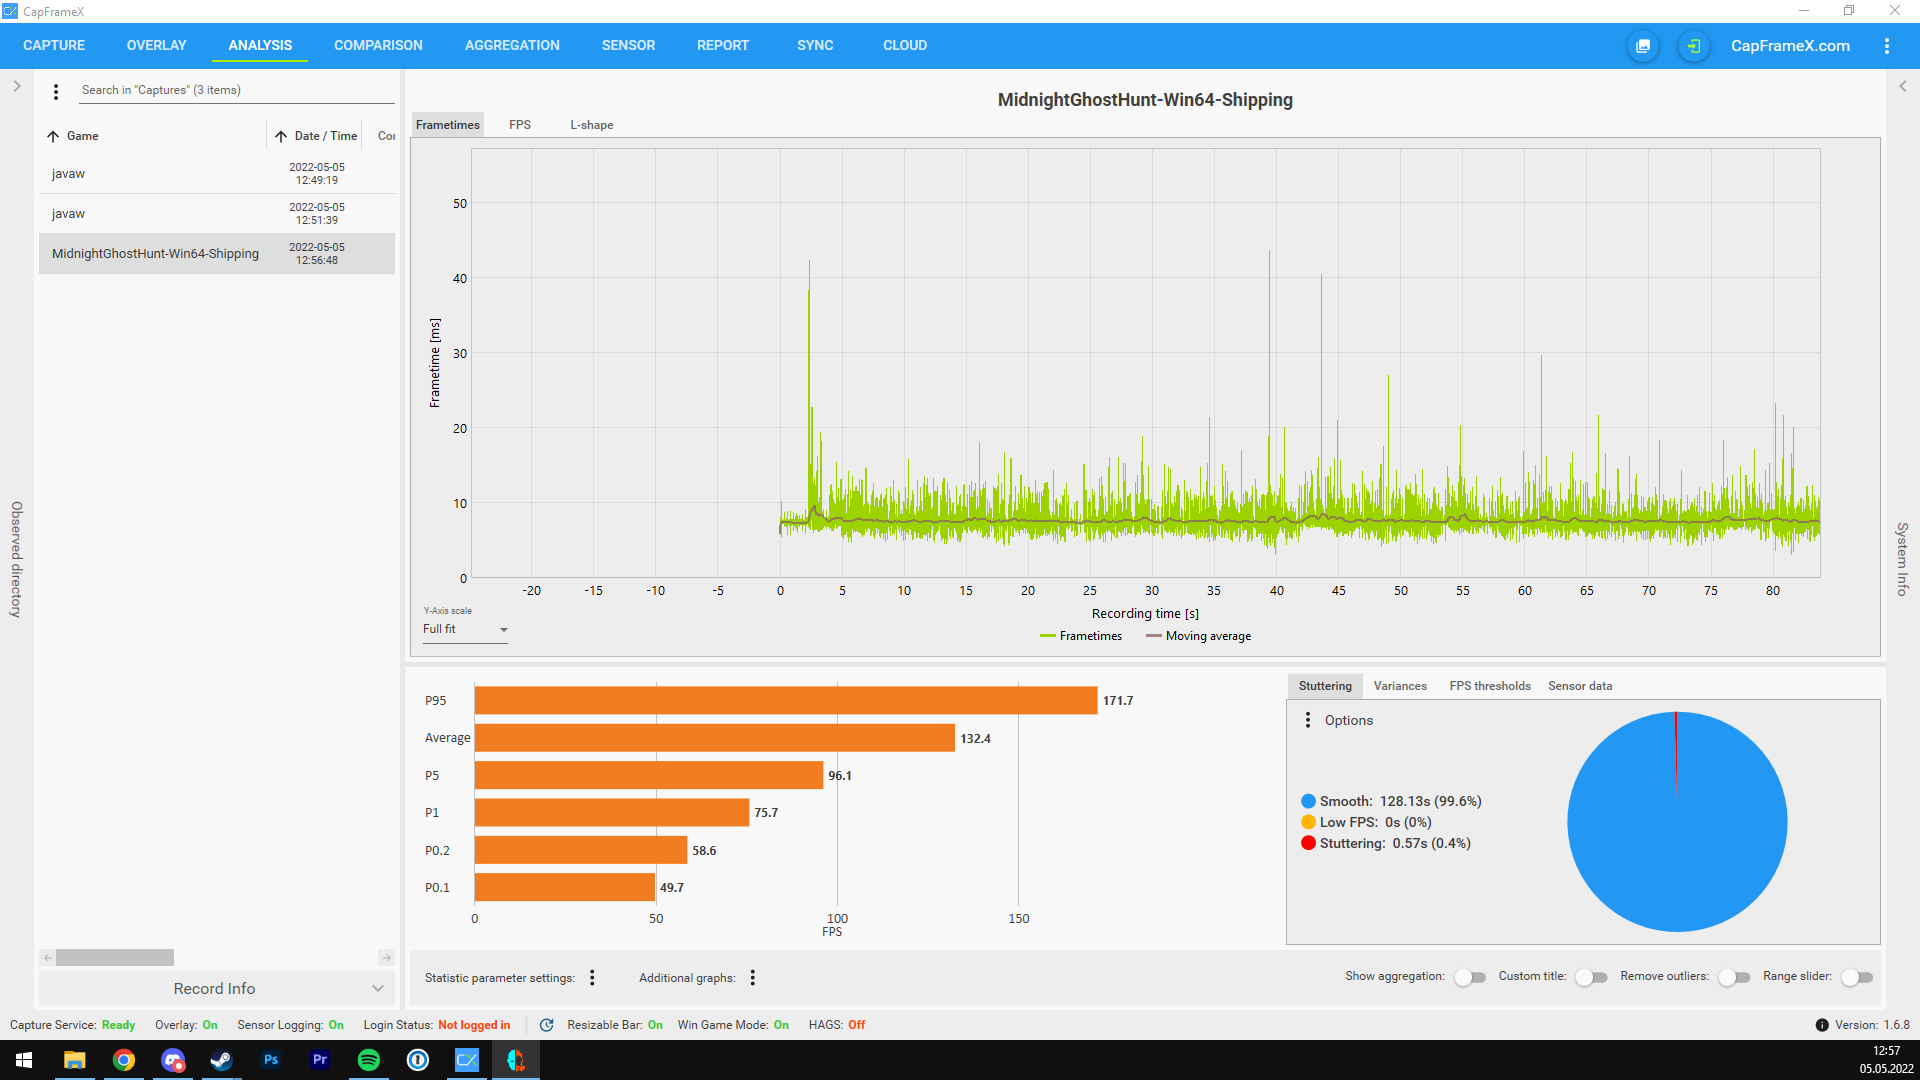Open Stuttering chart Options menu
This screenshot has height=1080, width=1920.
pyautogui.click(x=1308, y=720)
